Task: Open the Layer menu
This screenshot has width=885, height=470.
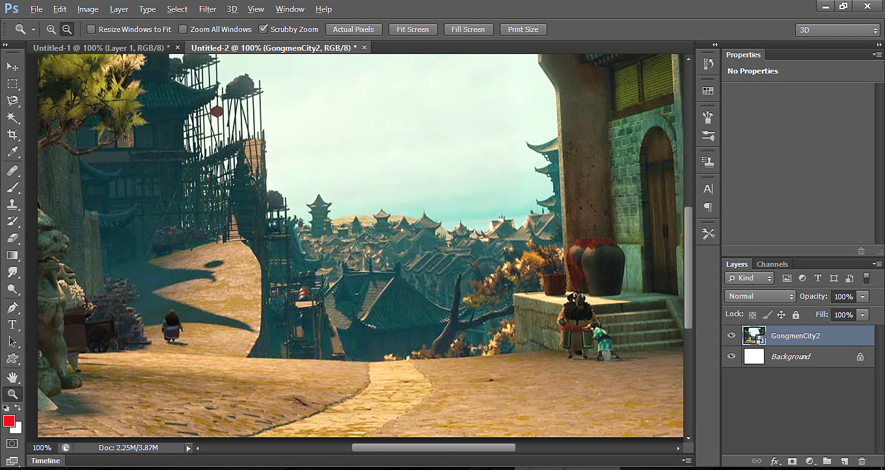Action: pyautogui.click(x=119, y=9)
